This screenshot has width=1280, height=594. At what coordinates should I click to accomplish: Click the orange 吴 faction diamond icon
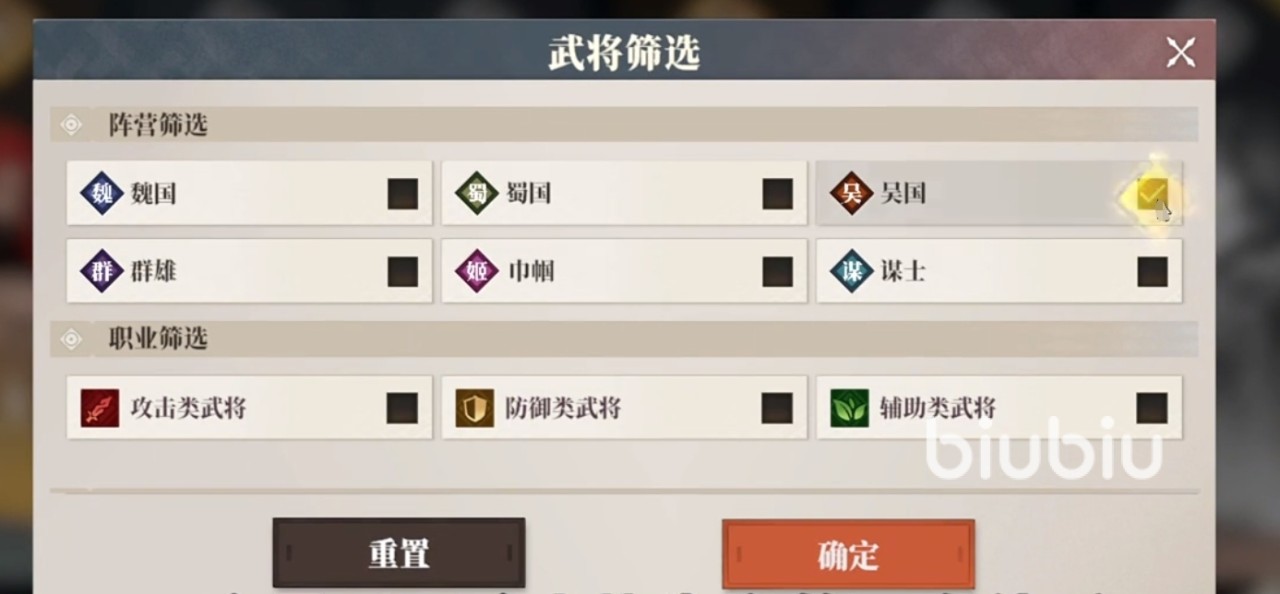[851, 193]
